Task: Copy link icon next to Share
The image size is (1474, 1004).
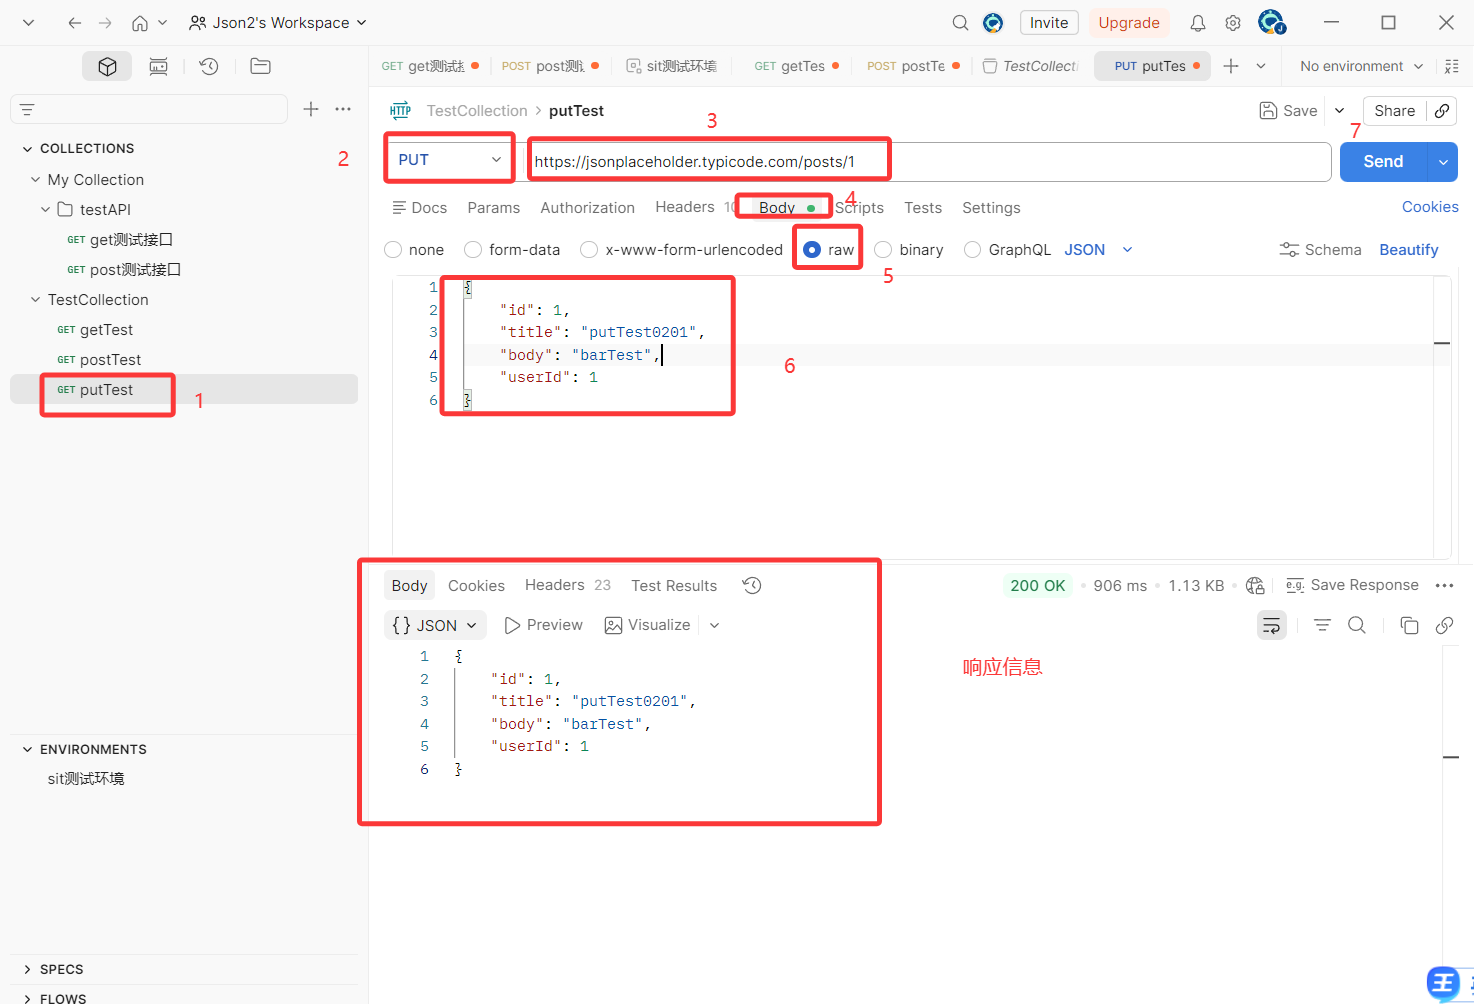Action: click(x=1442, y=111)
